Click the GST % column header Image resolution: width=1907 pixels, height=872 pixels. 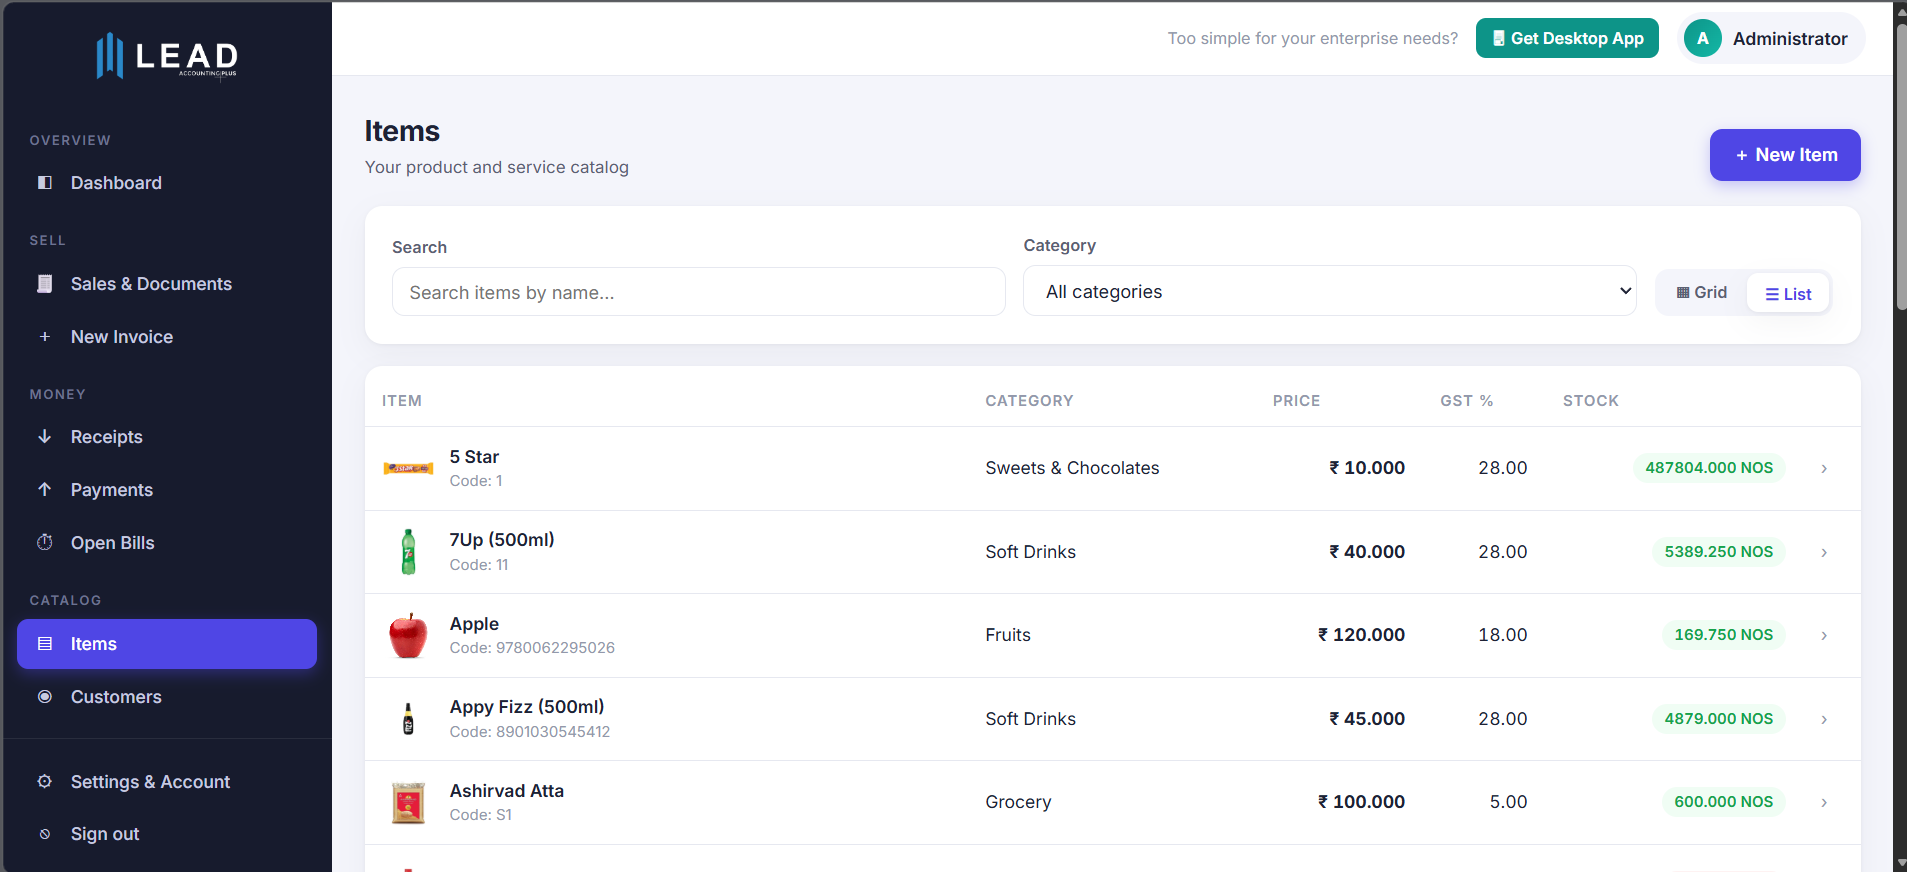tap(1466, 401)
